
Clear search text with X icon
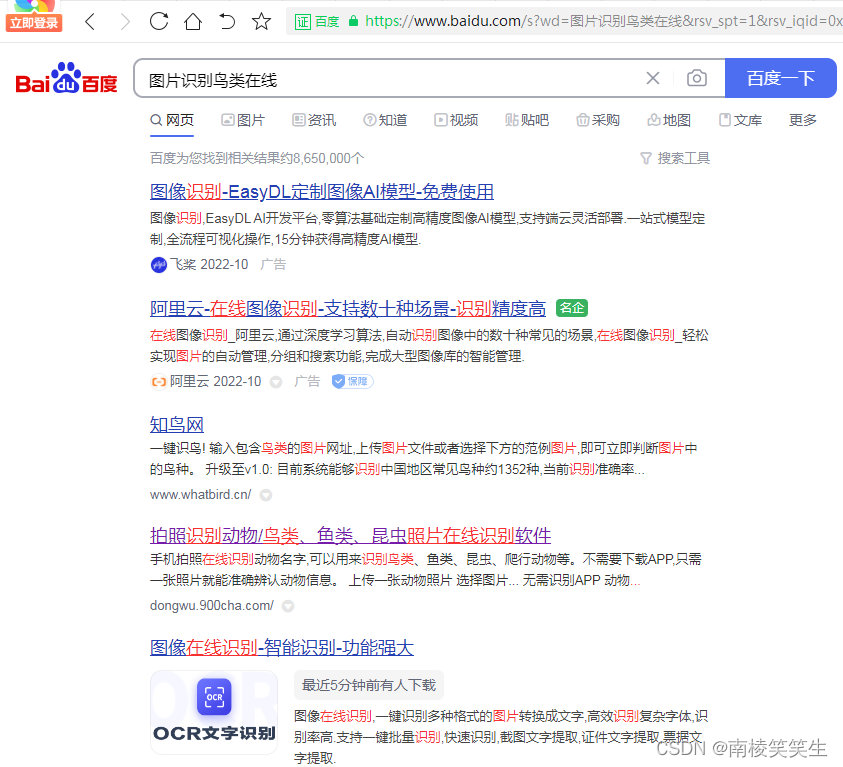(653, 78)
